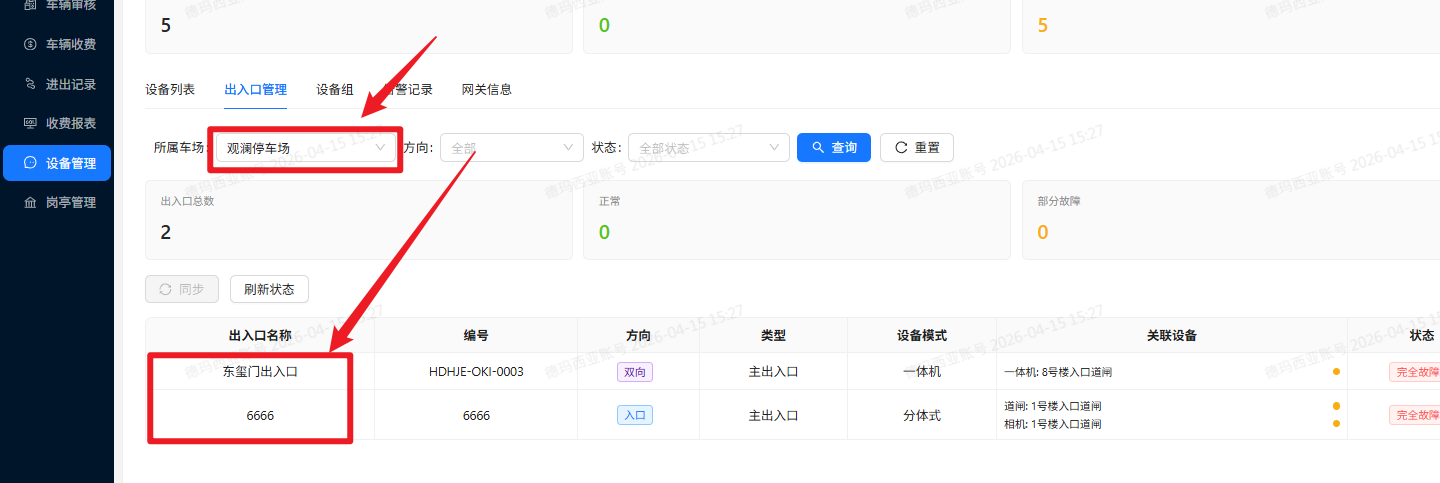Viewport: 1440px width, 483px height.
Task: Click the 6666 code in the 编号 column
Action: 476,415
